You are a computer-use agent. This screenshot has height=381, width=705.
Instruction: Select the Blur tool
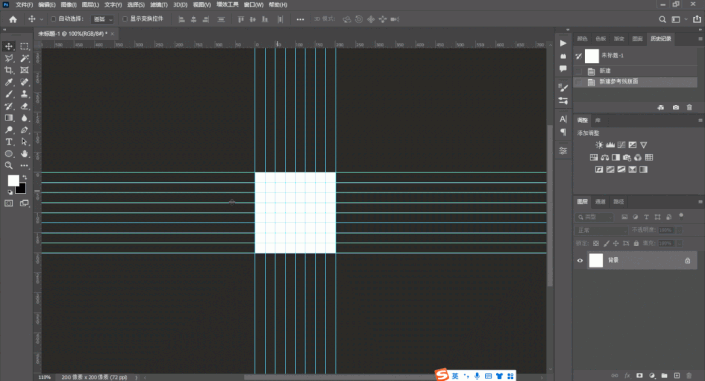click(24, 118)
